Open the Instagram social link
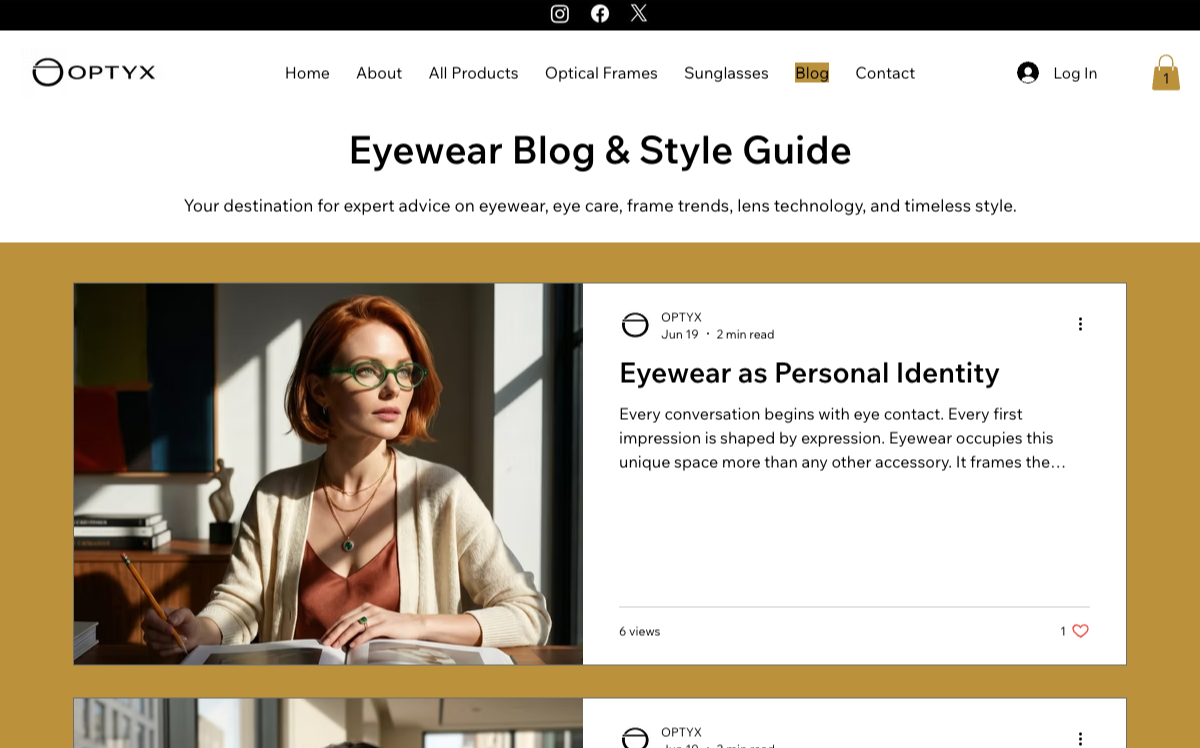Screen dimensions: 1200x748 pyautogui.click(x=560, y=14)
